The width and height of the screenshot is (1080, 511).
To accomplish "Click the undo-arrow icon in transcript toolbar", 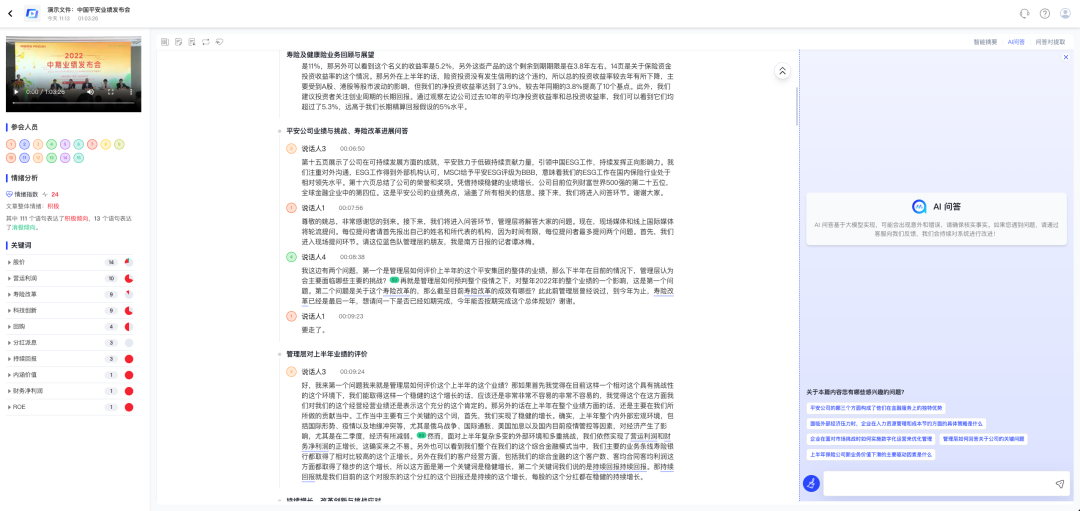I will [220, 42].
